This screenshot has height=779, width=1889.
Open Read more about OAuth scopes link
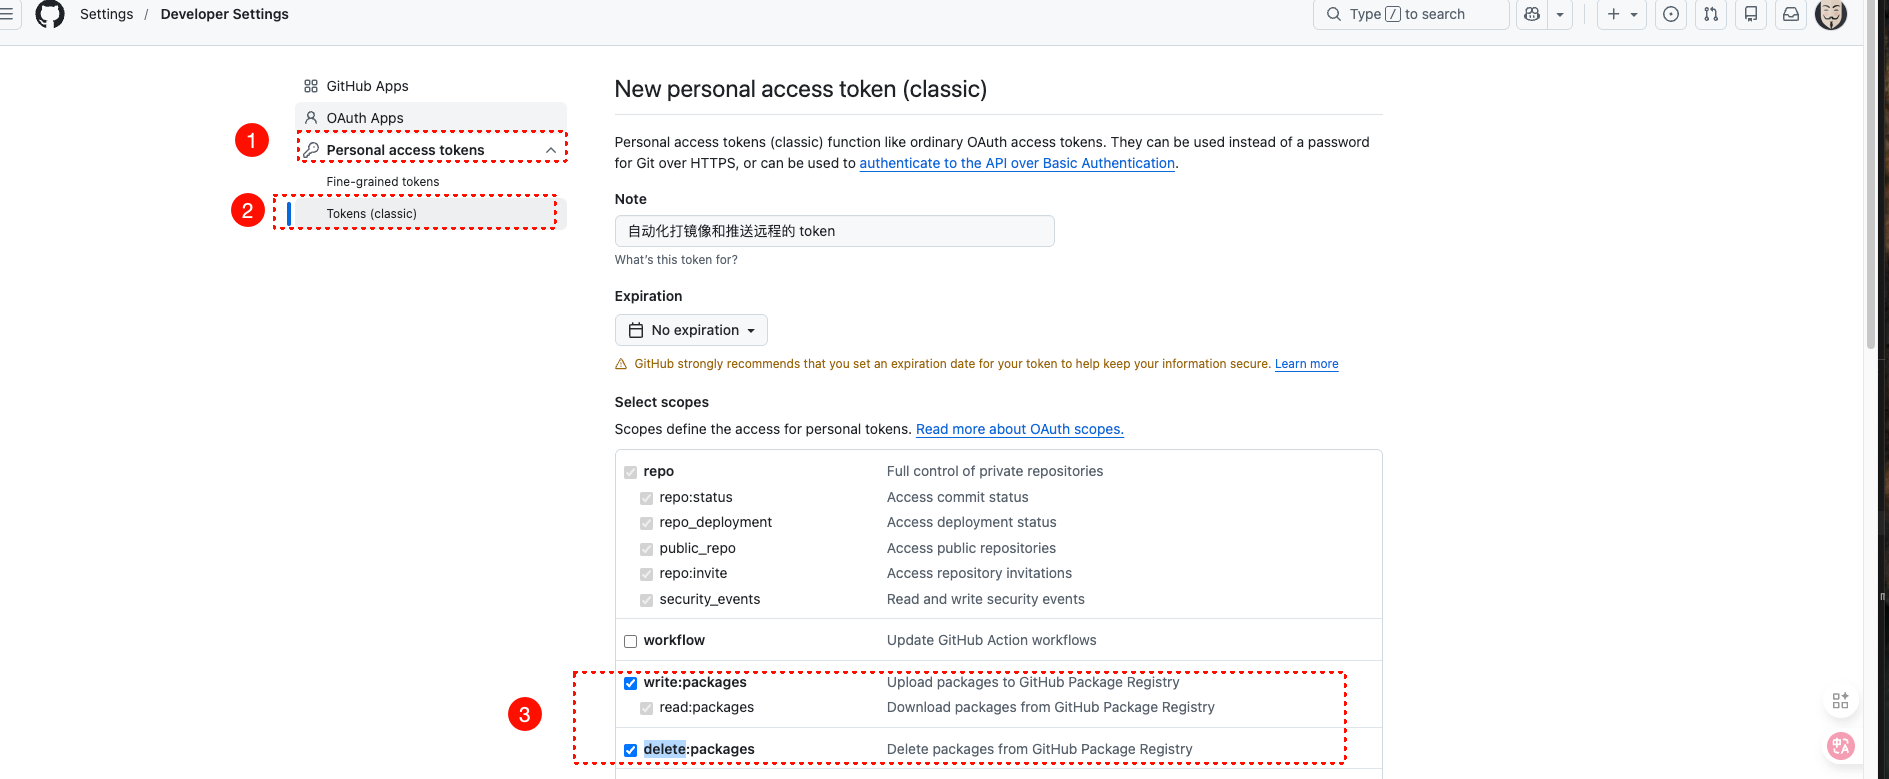(x=1019, y=429)
